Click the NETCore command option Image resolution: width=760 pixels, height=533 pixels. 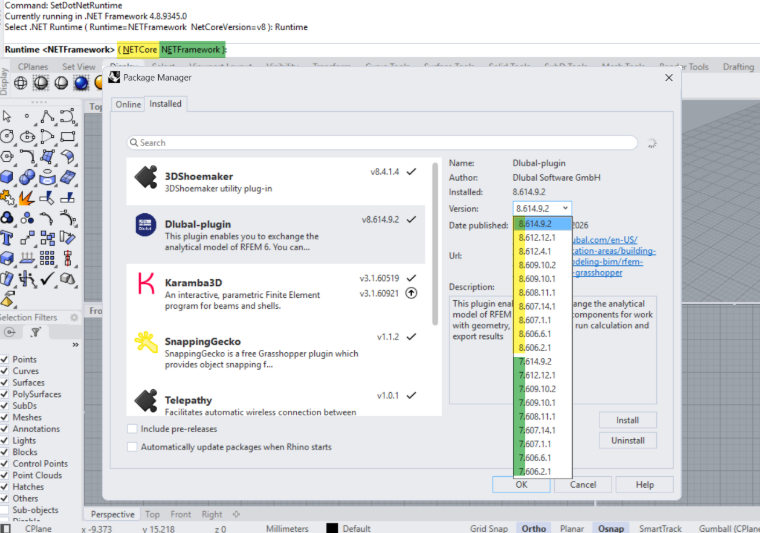pyautogui.click(x=140, y=49)
